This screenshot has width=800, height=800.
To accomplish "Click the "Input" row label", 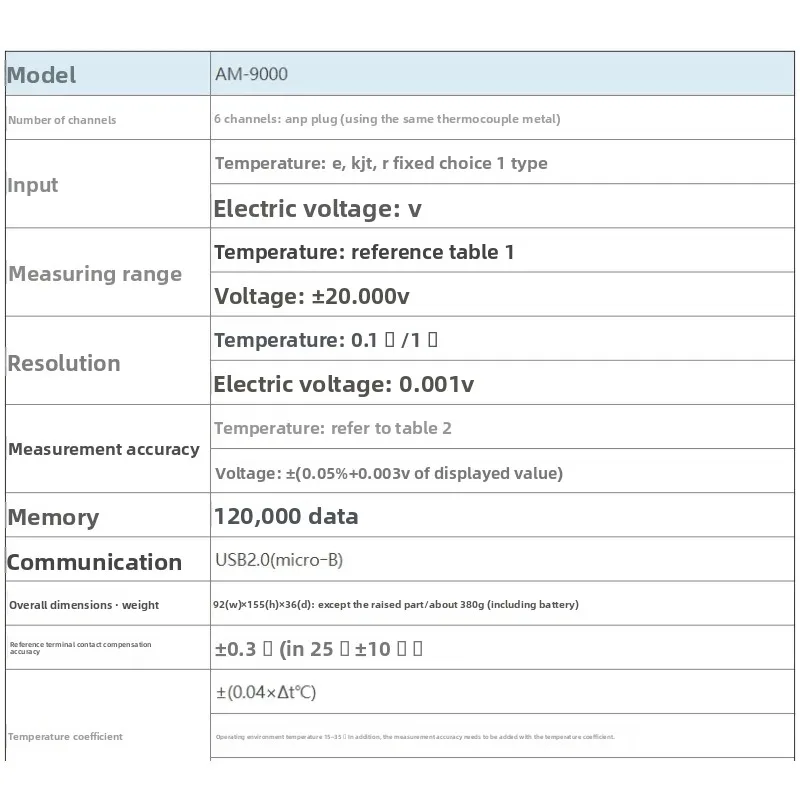I will [x=33, y=185].
